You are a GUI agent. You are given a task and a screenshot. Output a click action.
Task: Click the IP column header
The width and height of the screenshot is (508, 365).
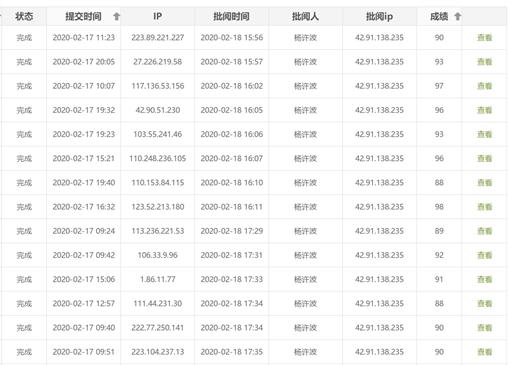pos(158,16)
